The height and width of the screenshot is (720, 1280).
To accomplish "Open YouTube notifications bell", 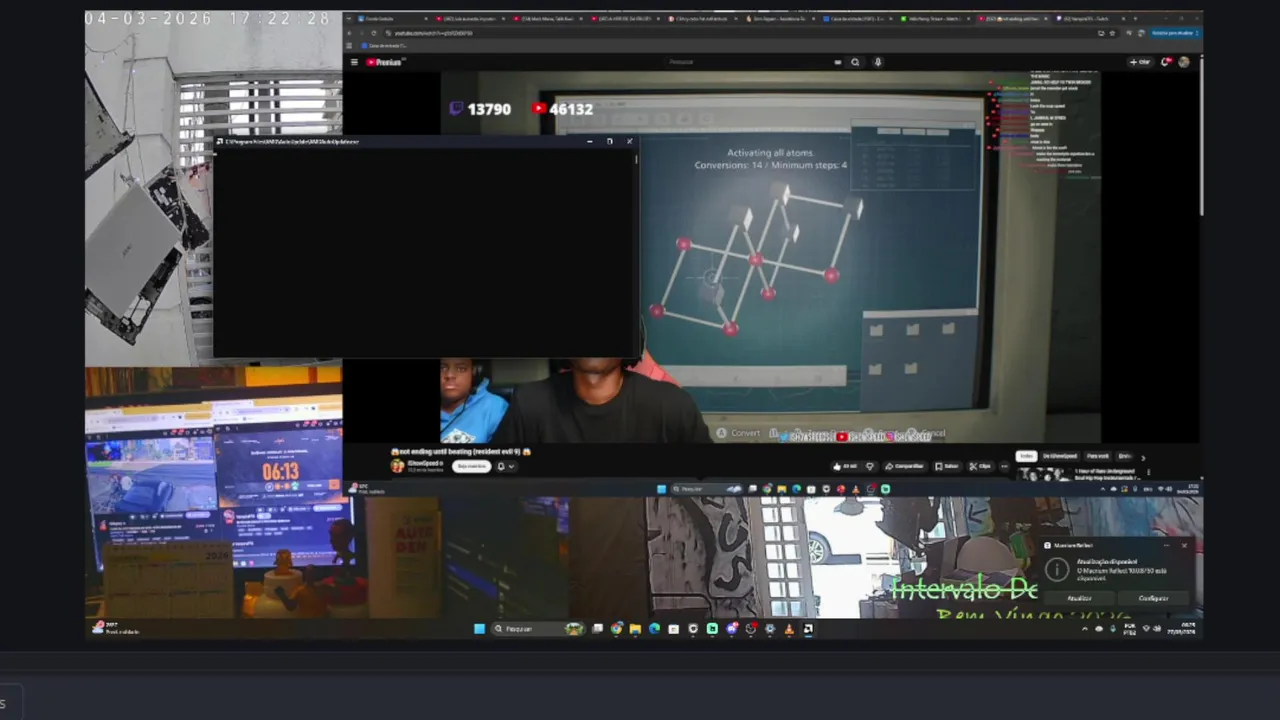I will click(1165, 62).
